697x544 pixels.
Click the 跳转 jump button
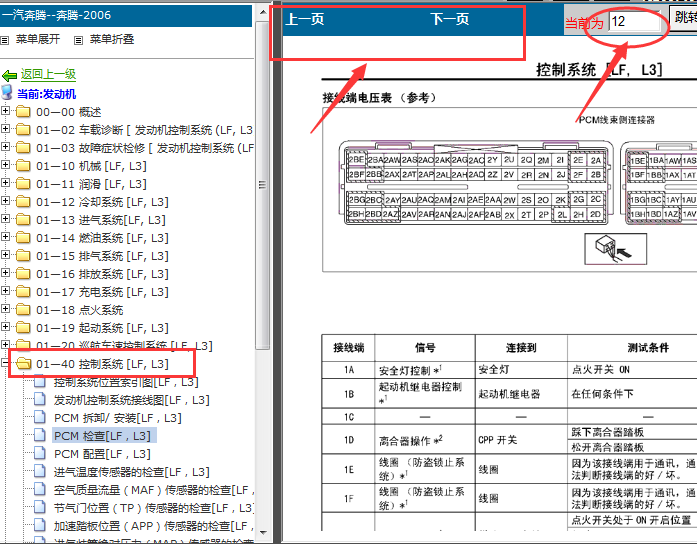(x=684, y=18)
